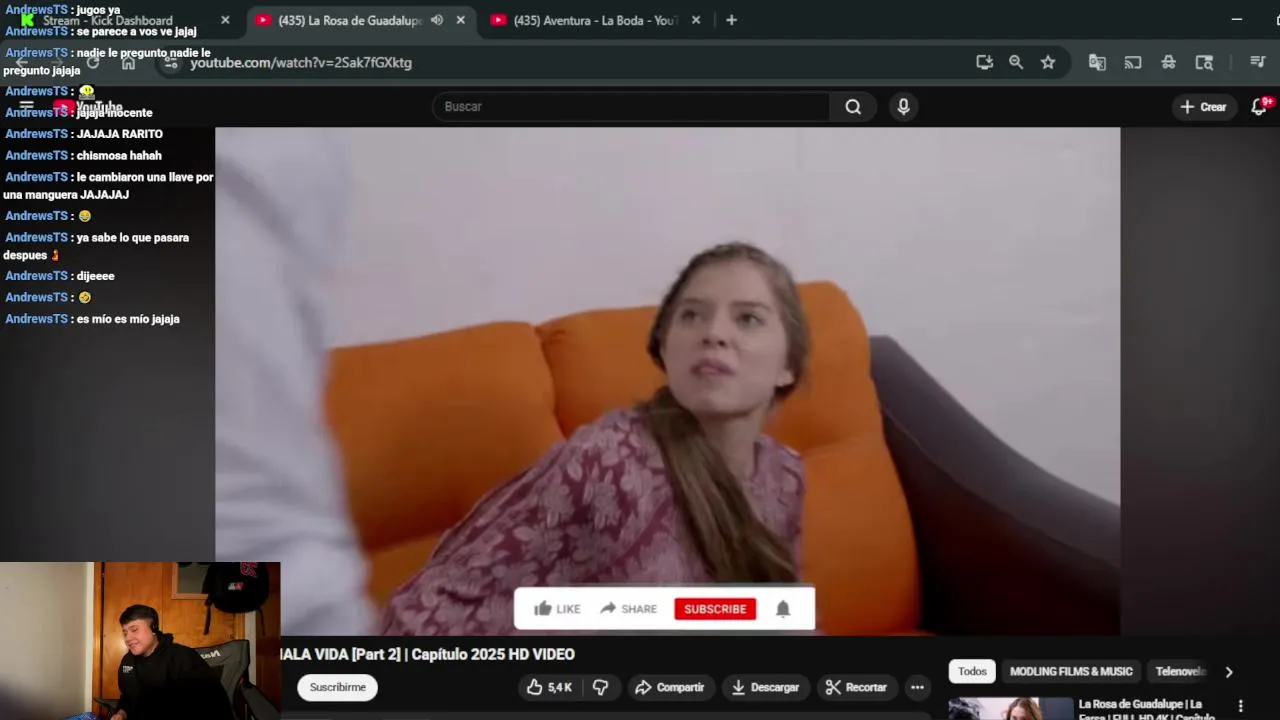Click Recortar clip button
Image resolution: width=1280 pixels, height=720 pixels.
856,687
